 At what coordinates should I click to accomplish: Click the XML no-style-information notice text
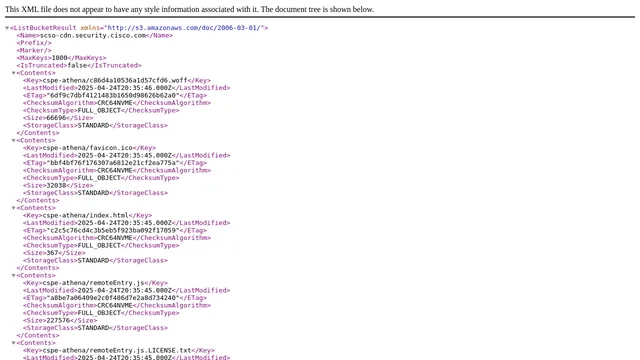189,9
